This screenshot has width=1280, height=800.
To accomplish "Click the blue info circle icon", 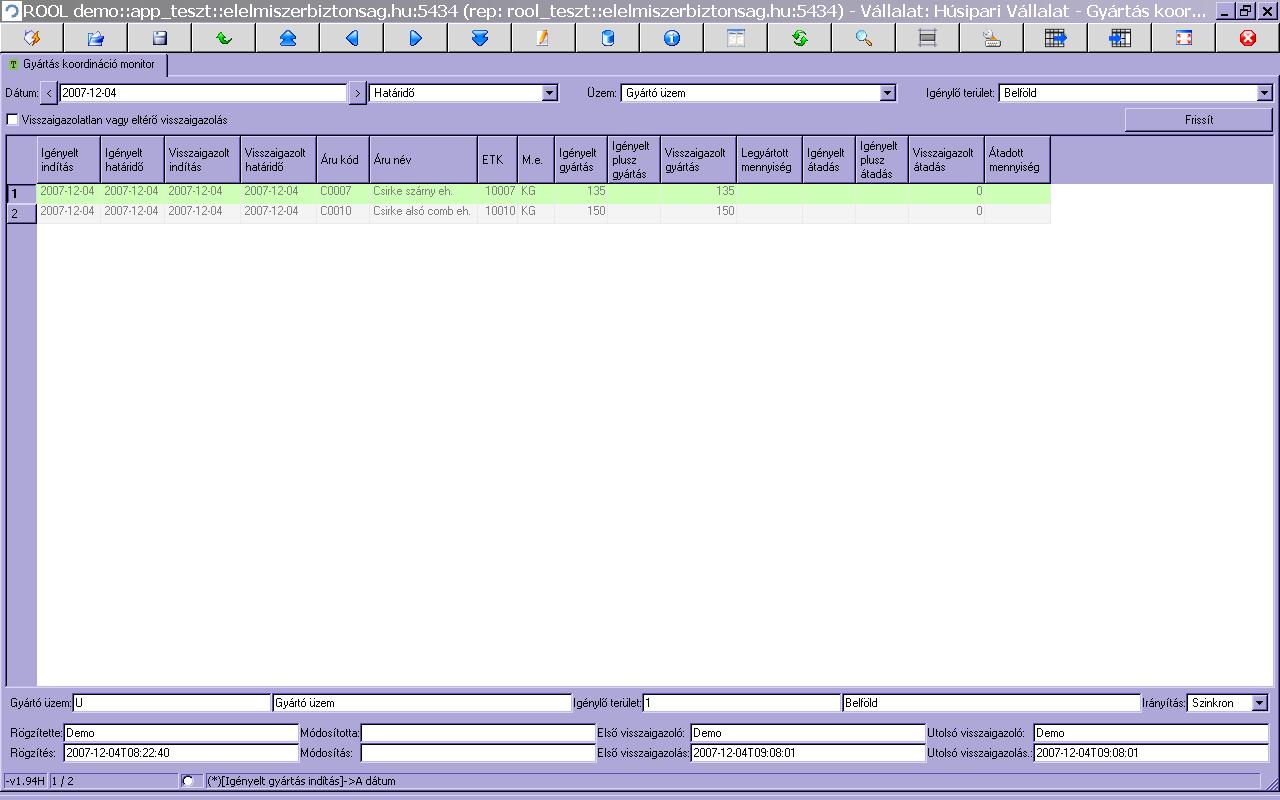I will coord(671,38).
